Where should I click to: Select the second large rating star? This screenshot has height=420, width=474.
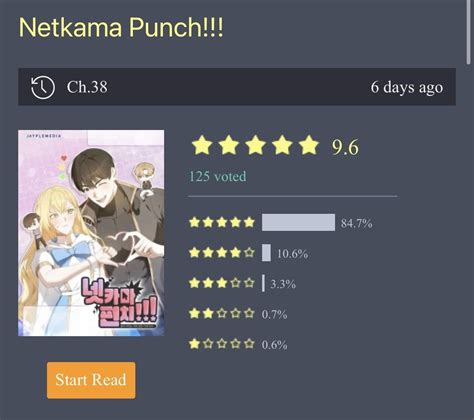pyautogui.click(x=229, y=145)
